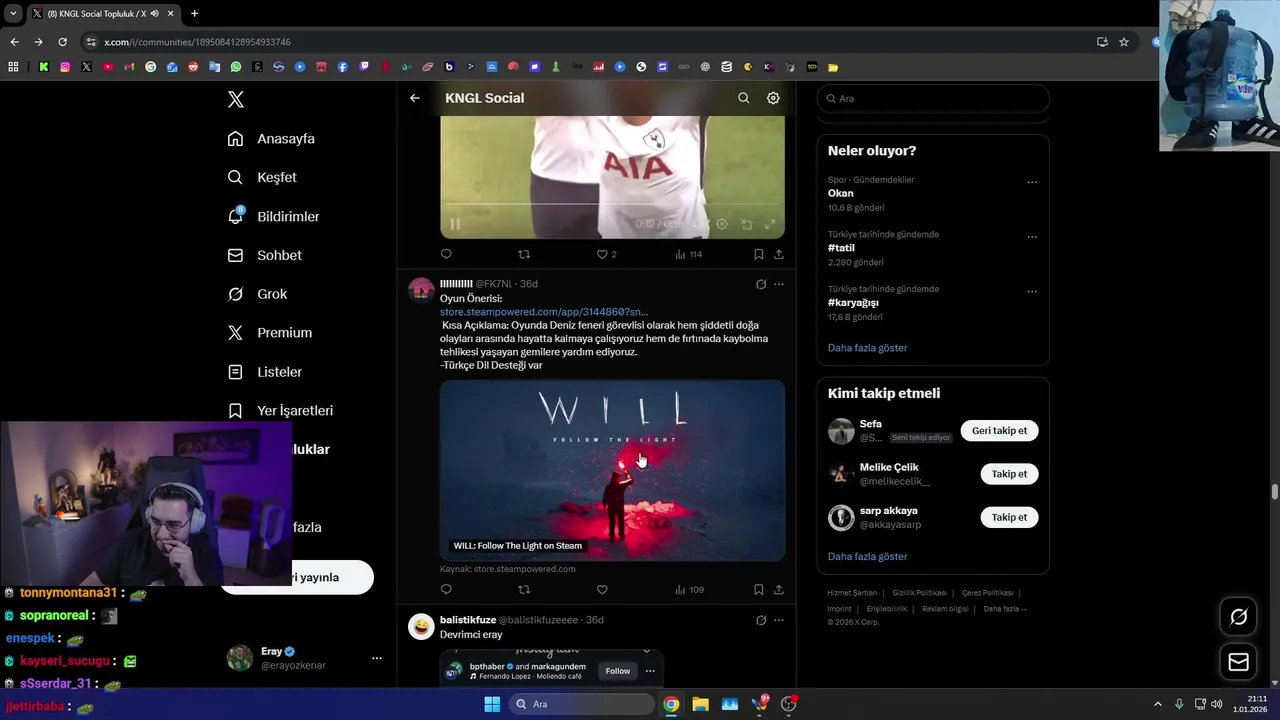Screen dimensions: 1280x720
Task: Show more trends via Daha fazla göster
Action: point(867,348)
